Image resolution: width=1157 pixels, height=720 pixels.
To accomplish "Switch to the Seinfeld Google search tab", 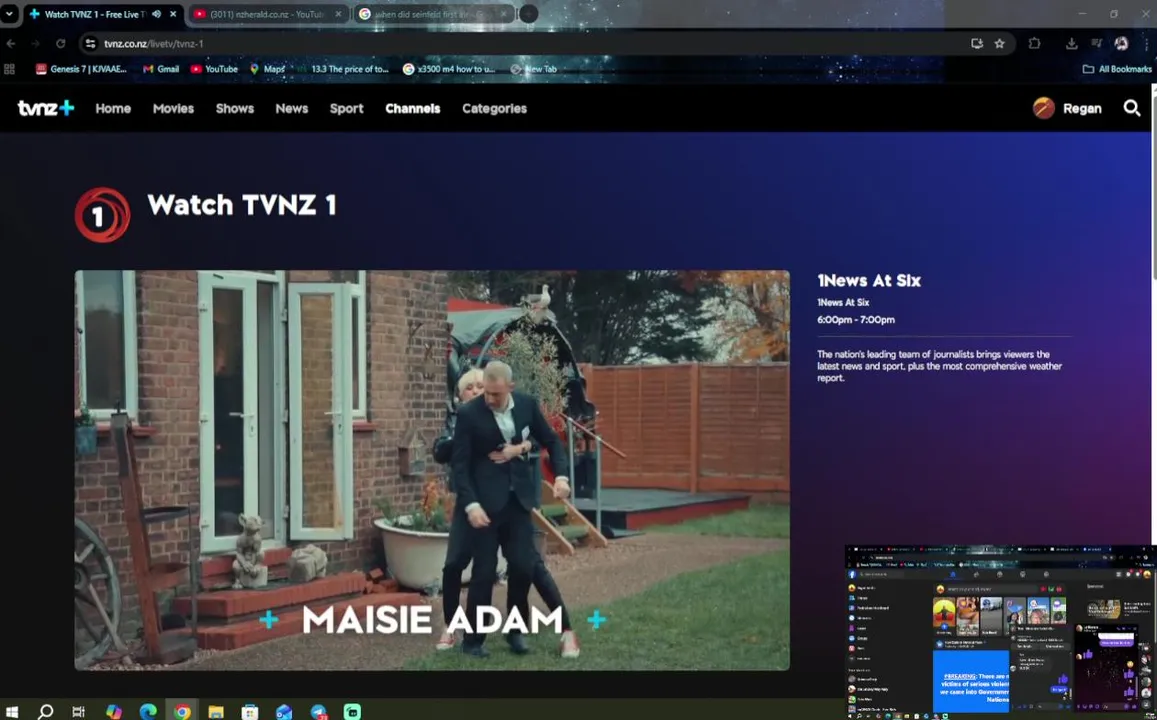I will pos(434,14).
